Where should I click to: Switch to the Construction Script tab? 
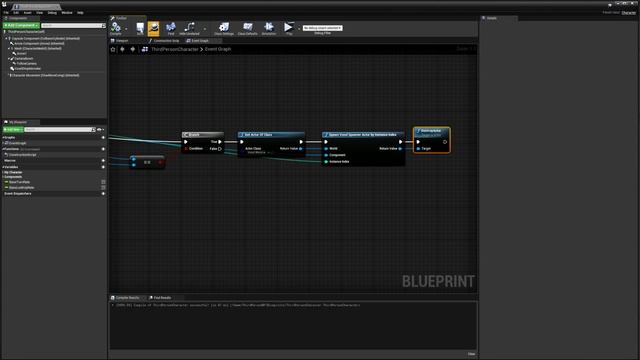(165, 41)
